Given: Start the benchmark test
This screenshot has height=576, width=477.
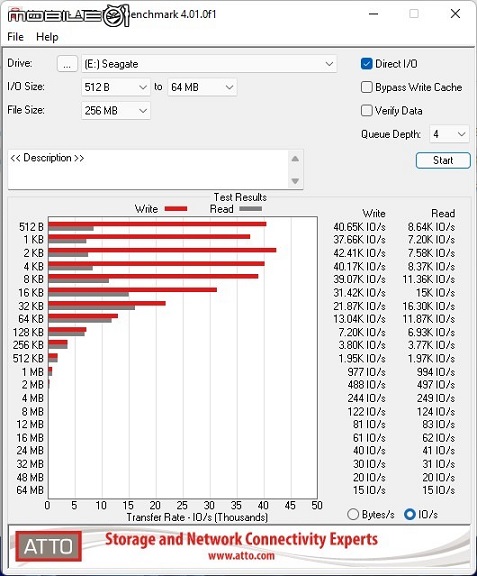Looking at the screenshot, I should [x=443, y=160].
